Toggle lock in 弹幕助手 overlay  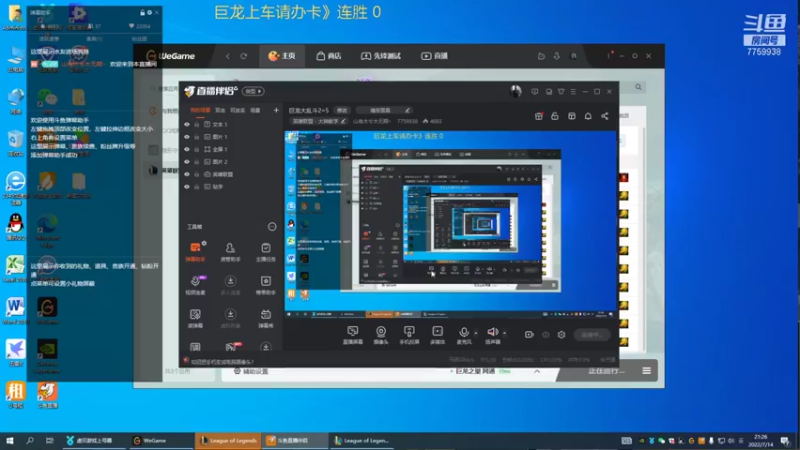[x=142, y=12]
